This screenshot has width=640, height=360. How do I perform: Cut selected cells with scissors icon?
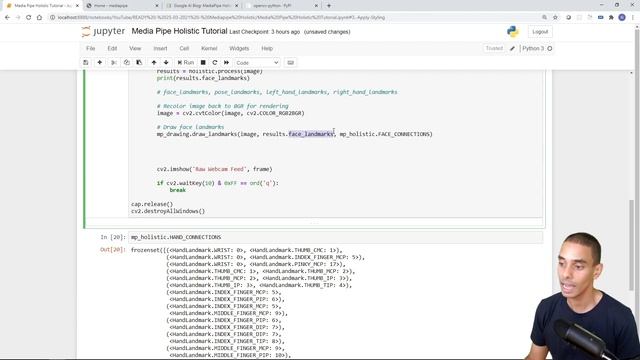(114, 62)
